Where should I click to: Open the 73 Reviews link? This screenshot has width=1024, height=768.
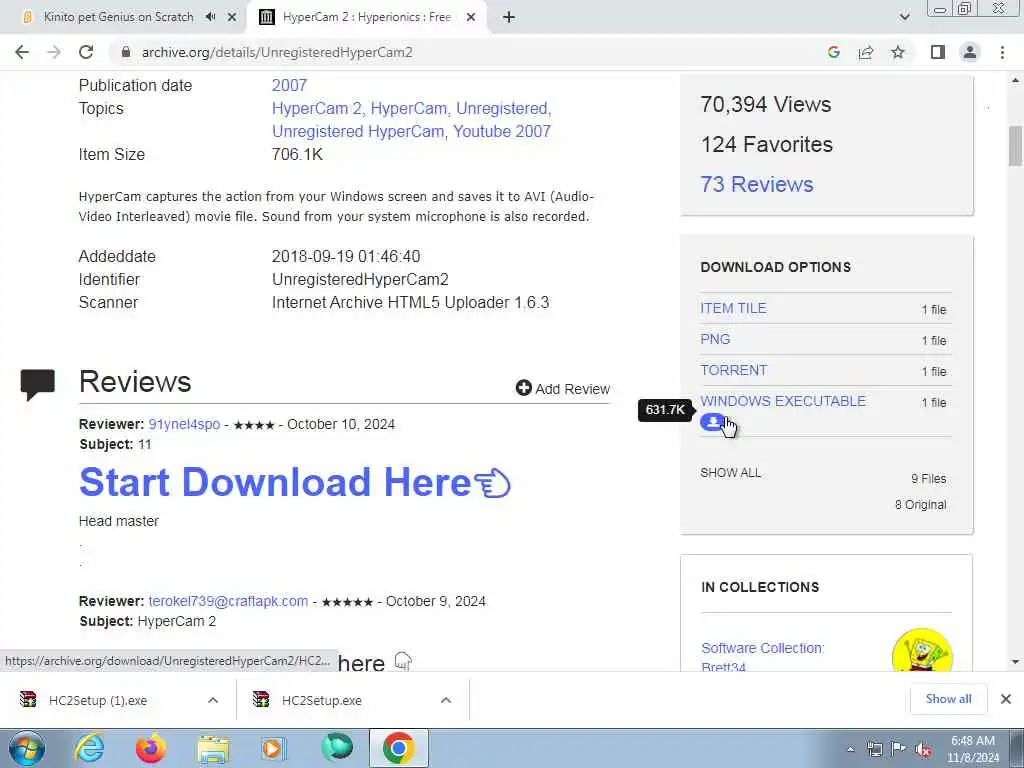point(756,184)
